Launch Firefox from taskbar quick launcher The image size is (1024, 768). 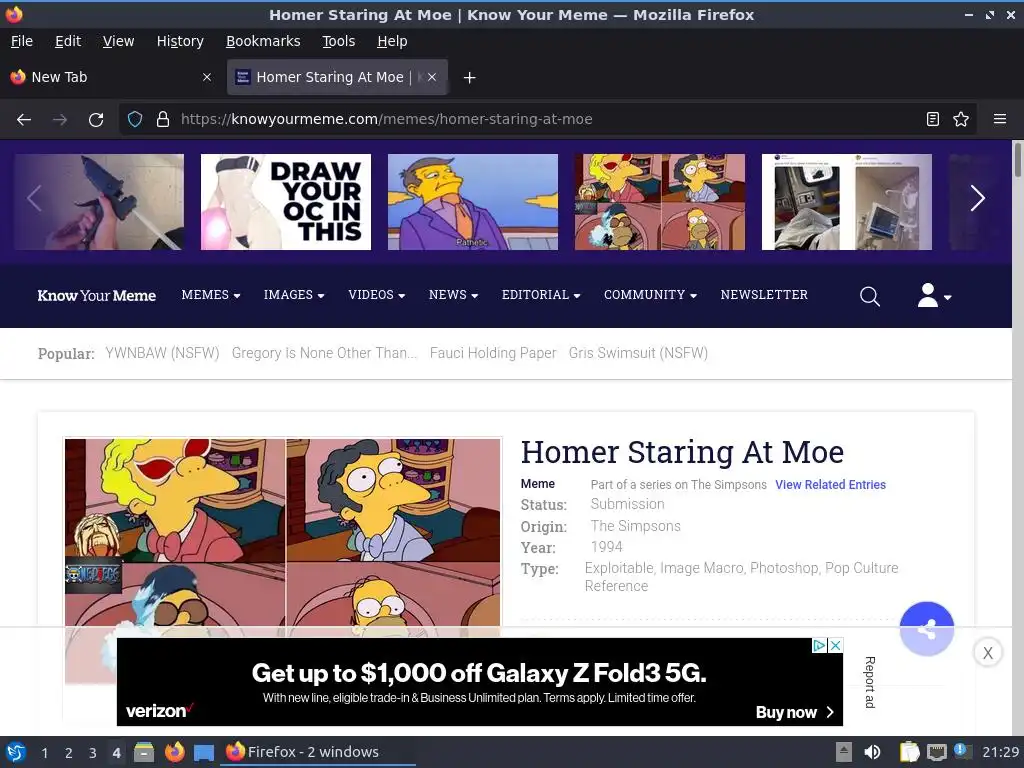click(x=174, y=752)
